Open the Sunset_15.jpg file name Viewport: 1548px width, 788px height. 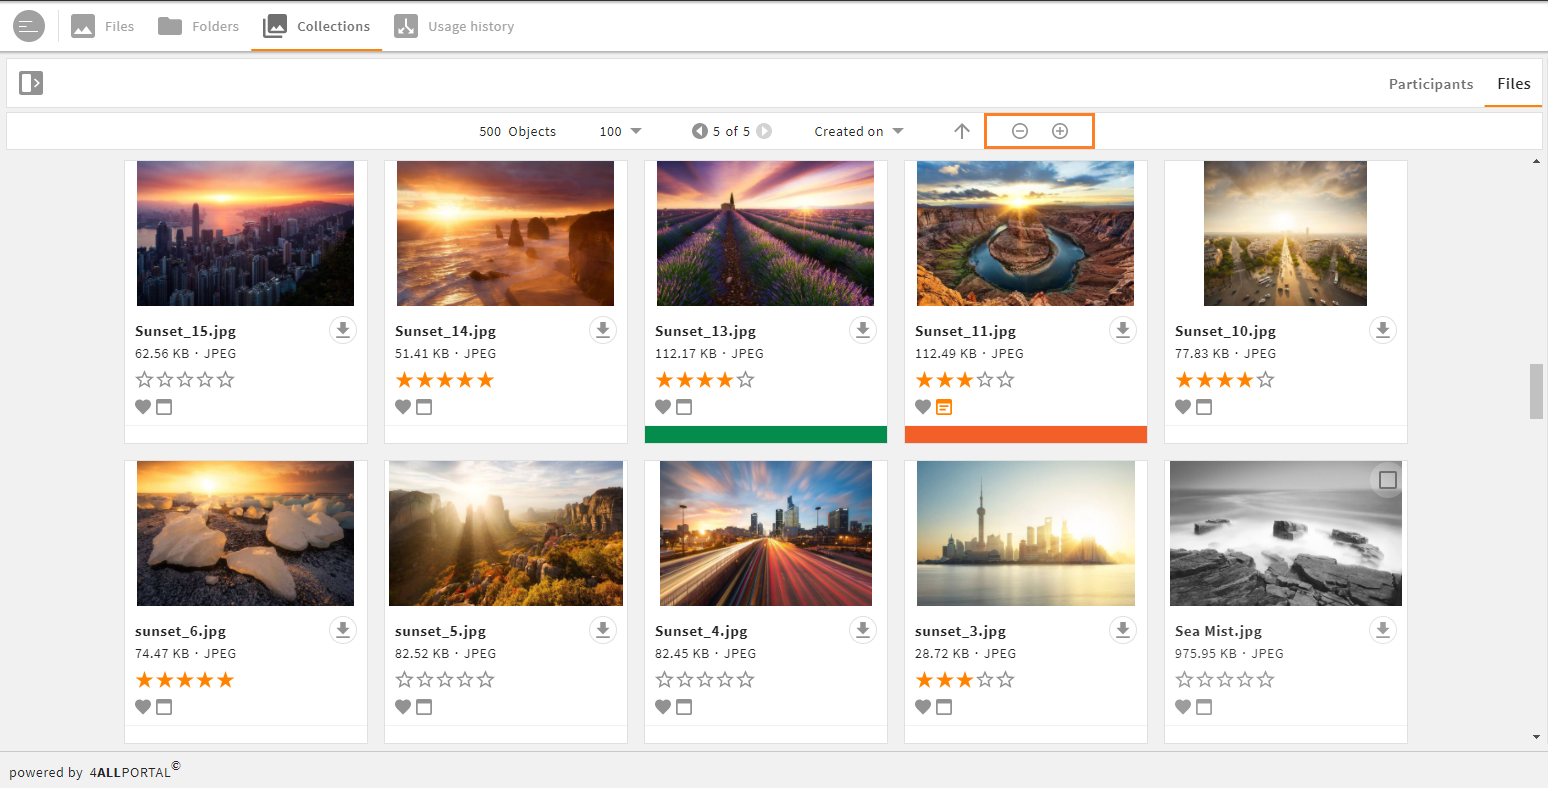(186, 331)
